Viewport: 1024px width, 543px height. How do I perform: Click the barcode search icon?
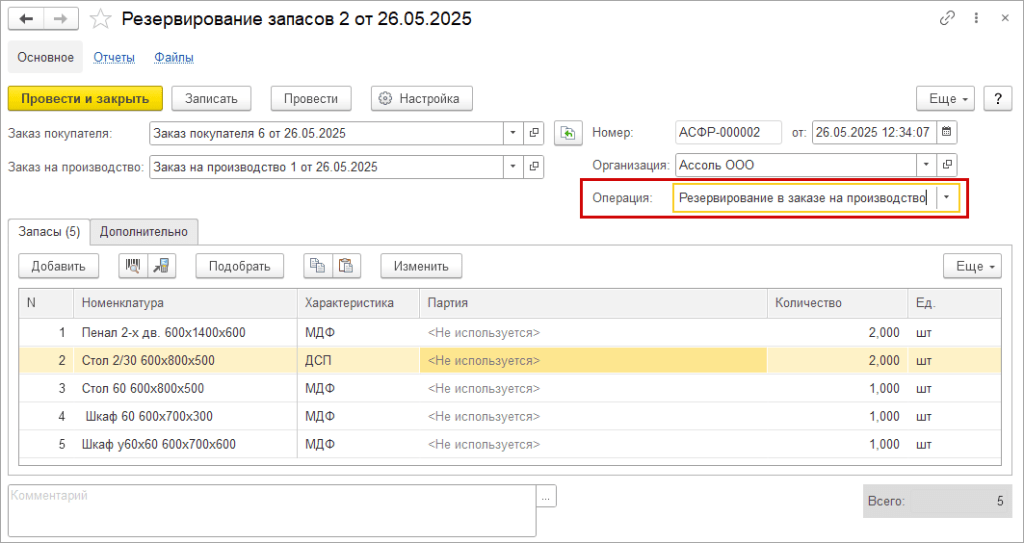(x=132, y=265)
